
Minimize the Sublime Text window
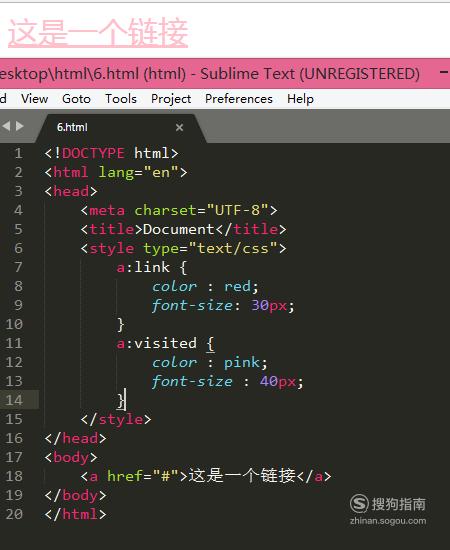point(444,72)
